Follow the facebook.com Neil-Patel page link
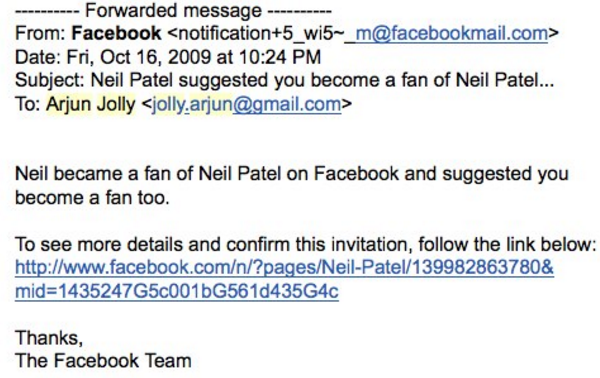 click(x=284, y=267)
